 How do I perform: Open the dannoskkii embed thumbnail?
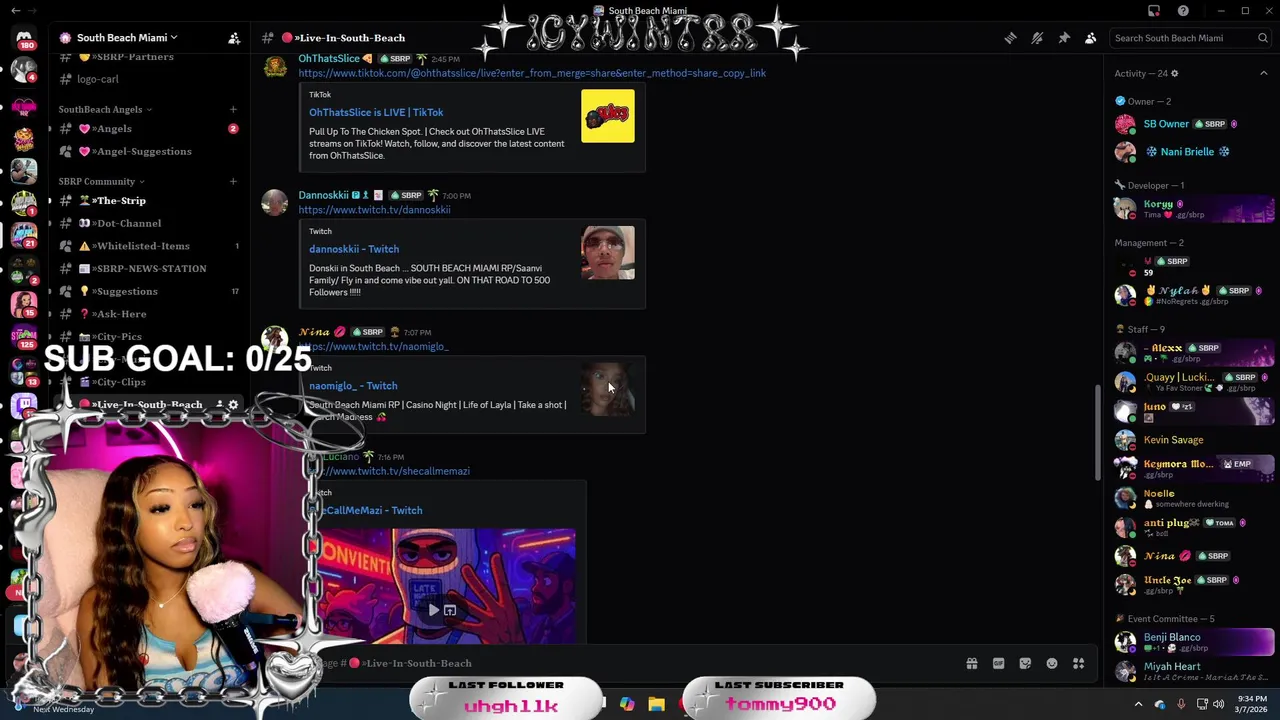[608, 253]
